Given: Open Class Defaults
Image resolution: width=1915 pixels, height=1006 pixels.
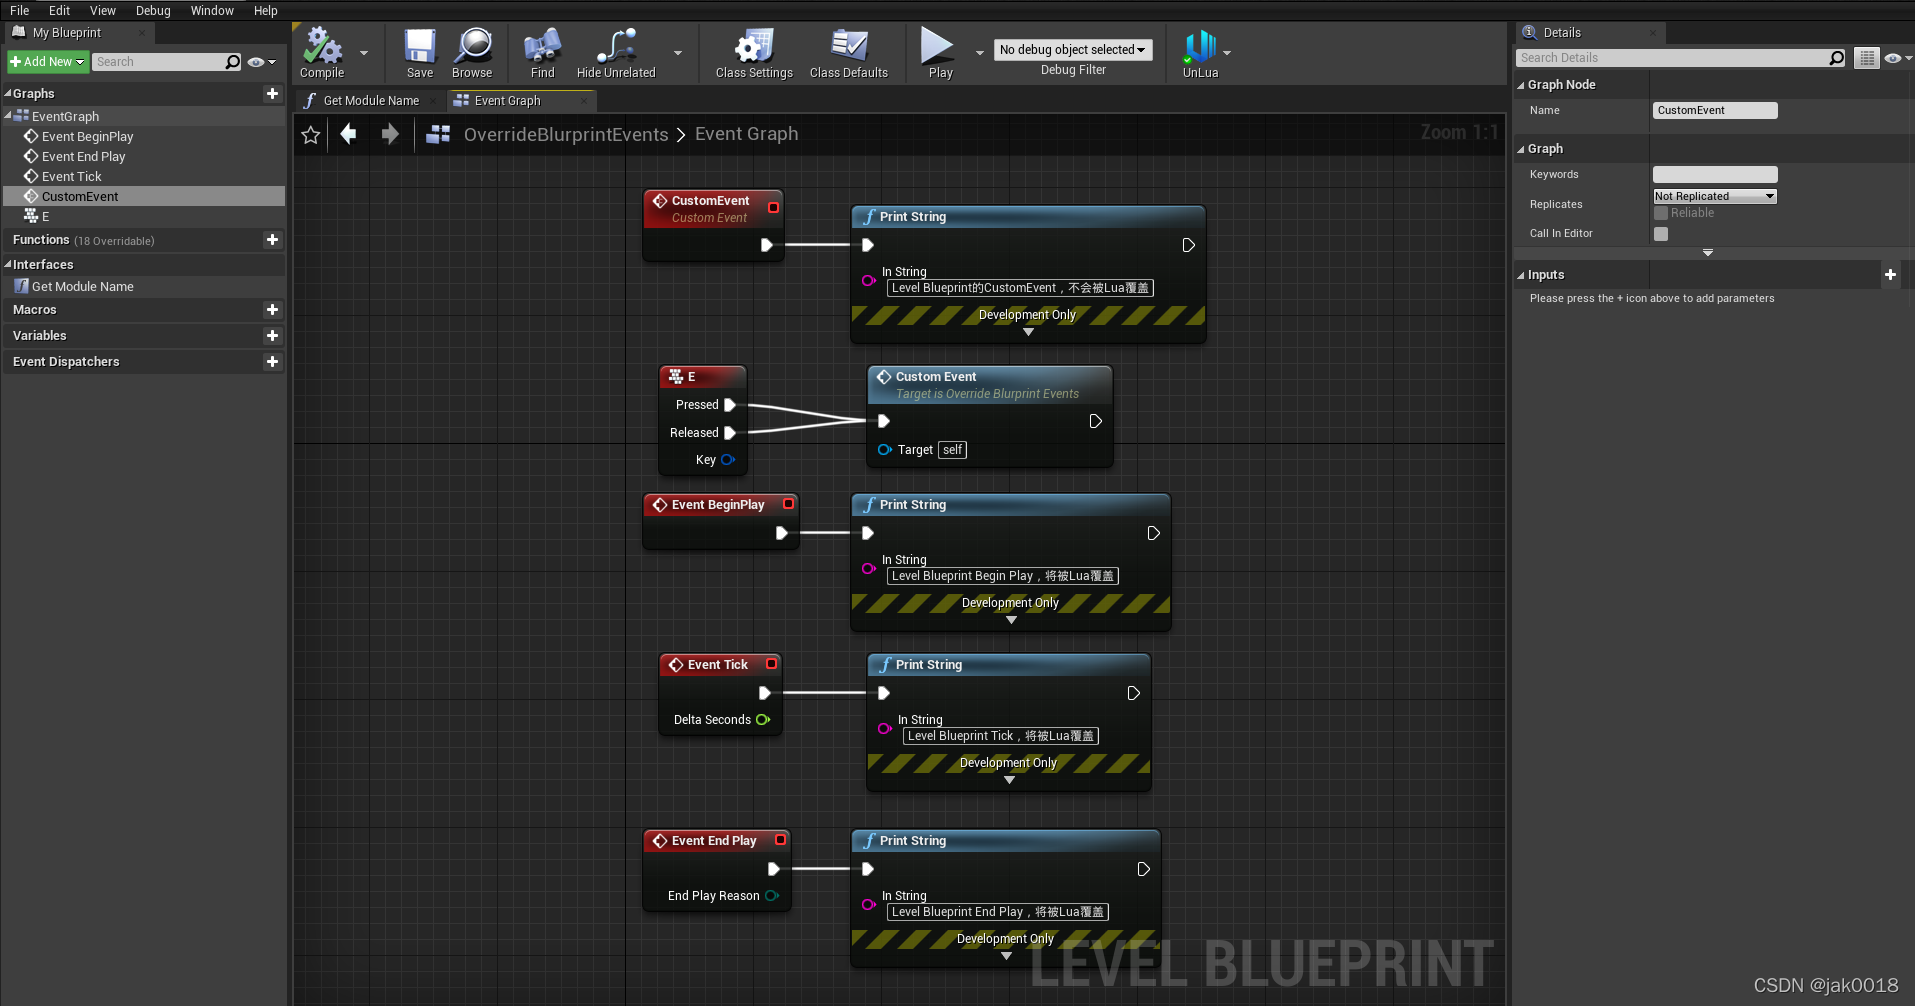Looking at the screenshot, I should click(849, 53).
